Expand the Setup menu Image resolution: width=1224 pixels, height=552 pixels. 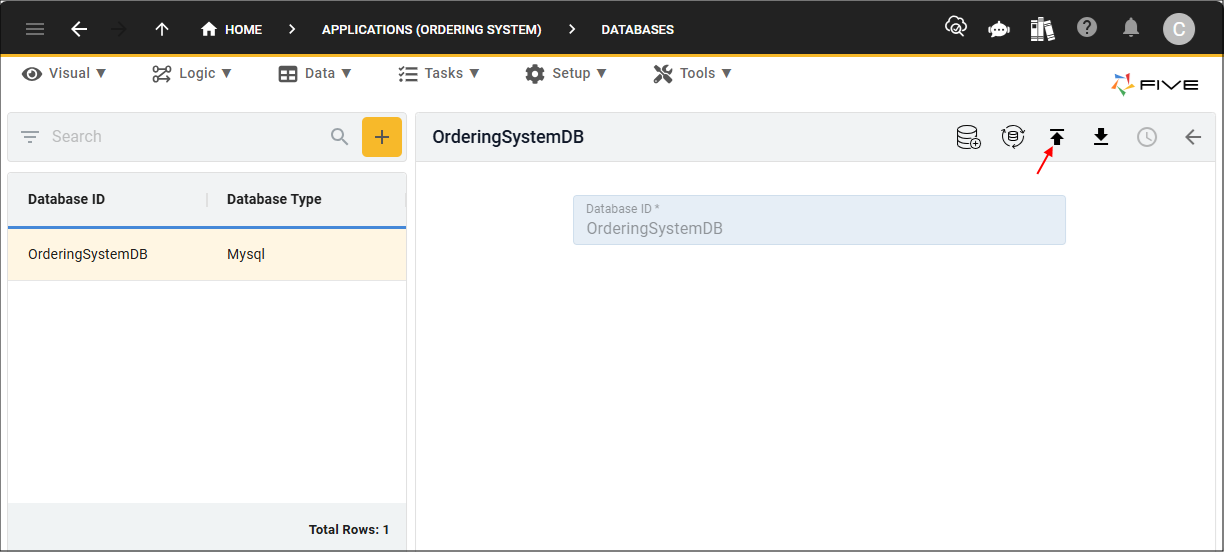(x=565, y=73)
